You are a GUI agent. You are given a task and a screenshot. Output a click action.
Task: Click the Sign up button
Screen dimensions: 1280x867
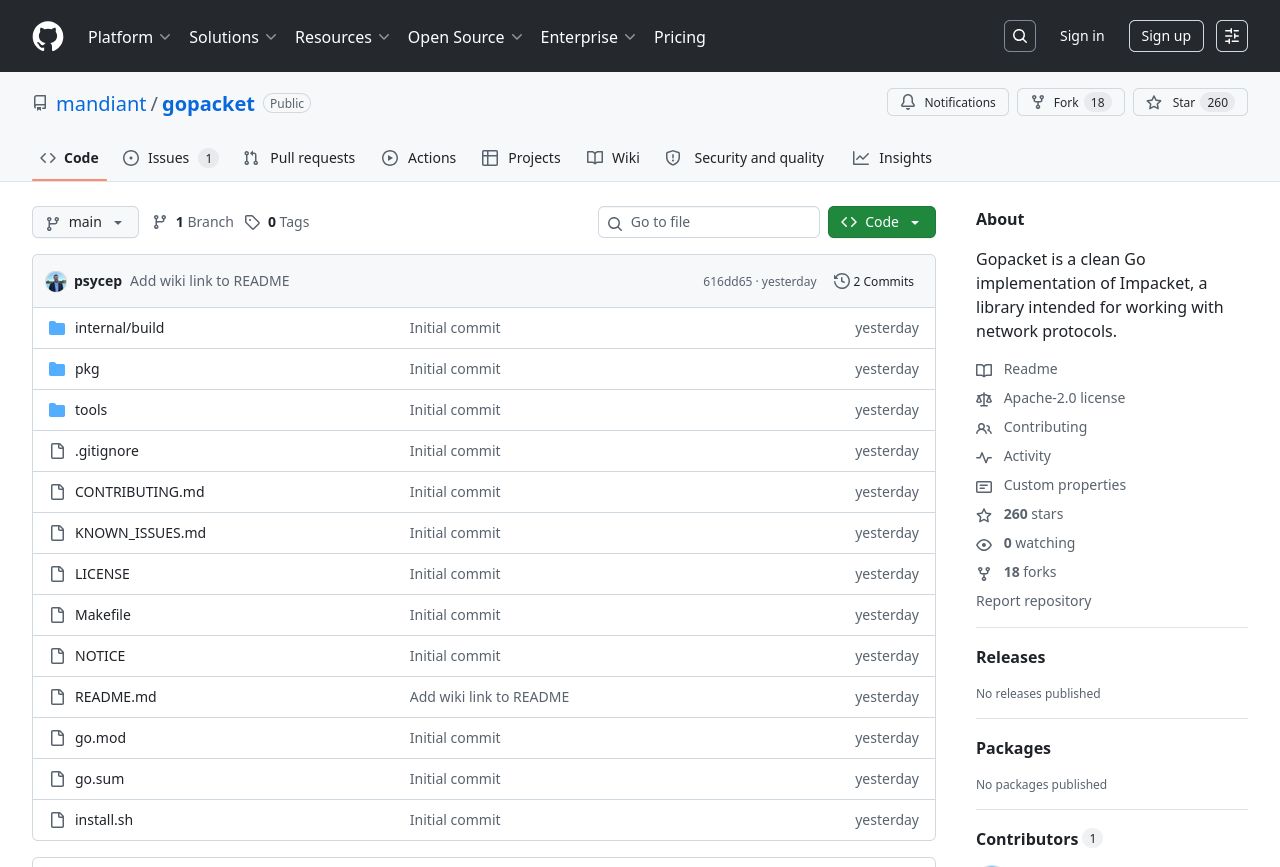click(x=1165, y=36)
